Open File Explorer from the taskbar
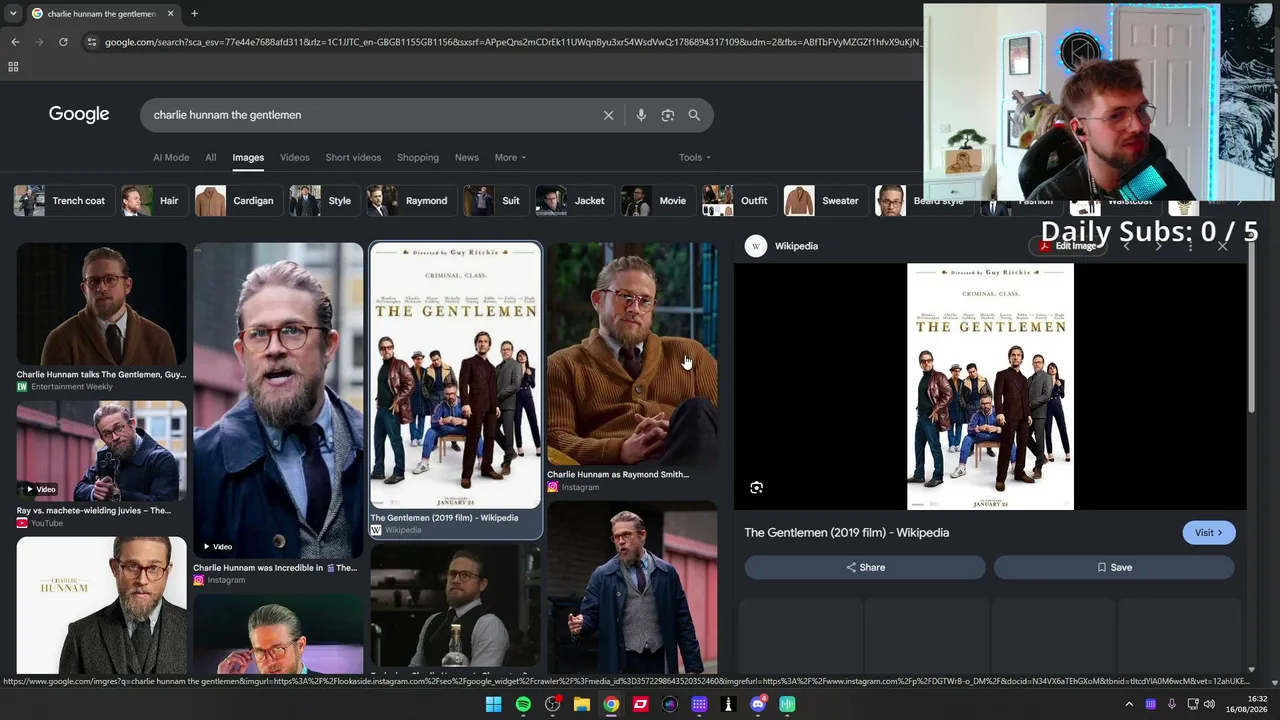This screenshot has width=1280, height=720. (x=581, y=704)
